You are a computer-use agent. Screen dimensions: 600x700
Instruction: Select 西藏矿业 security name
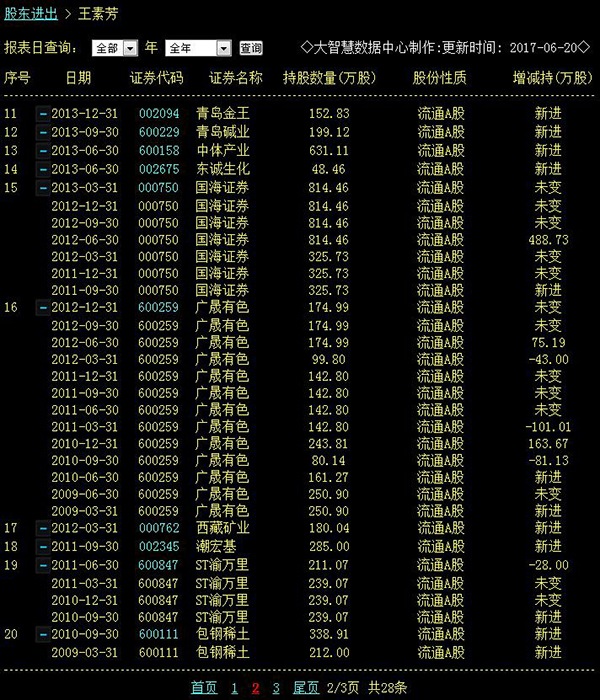pos(223,529)
